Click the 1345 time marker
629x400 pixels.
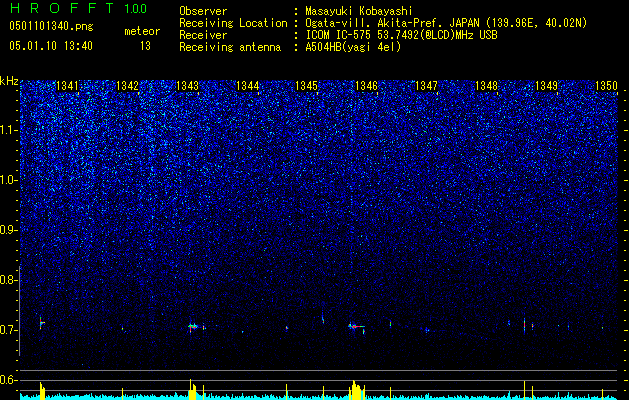point(306,86)
